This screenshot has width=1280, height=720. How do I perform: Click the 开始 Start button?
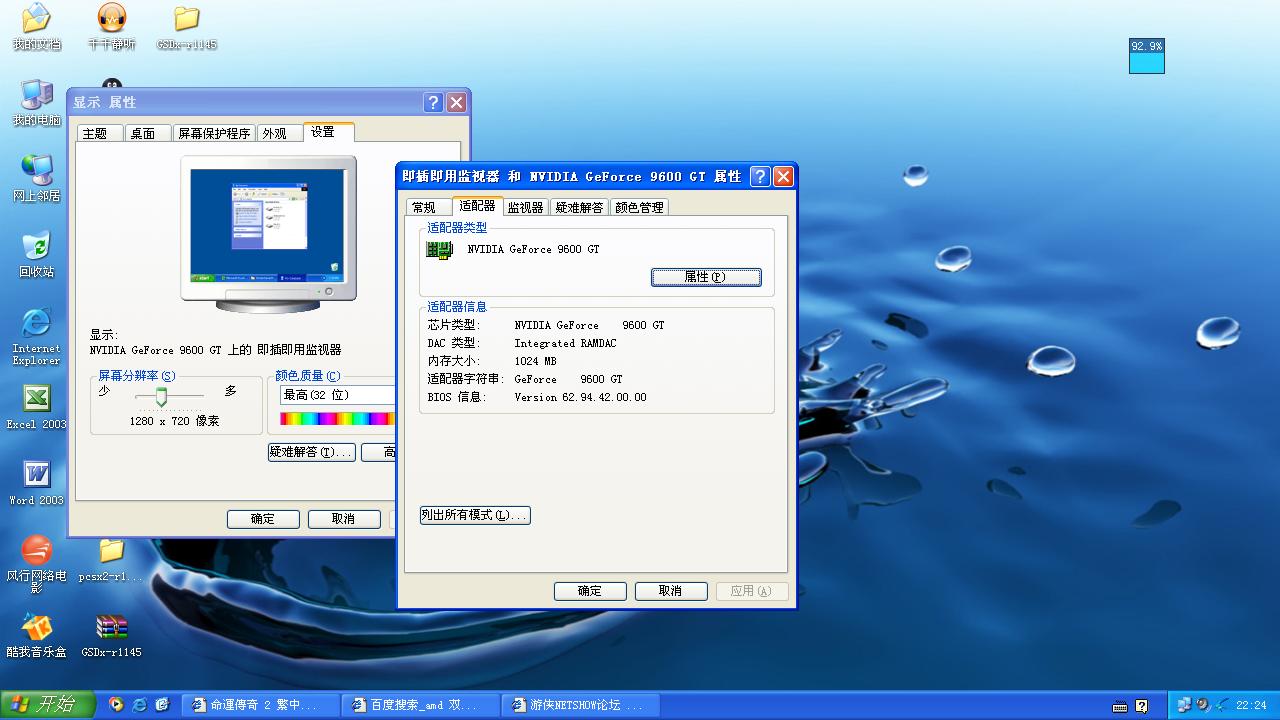pos(47,705)
